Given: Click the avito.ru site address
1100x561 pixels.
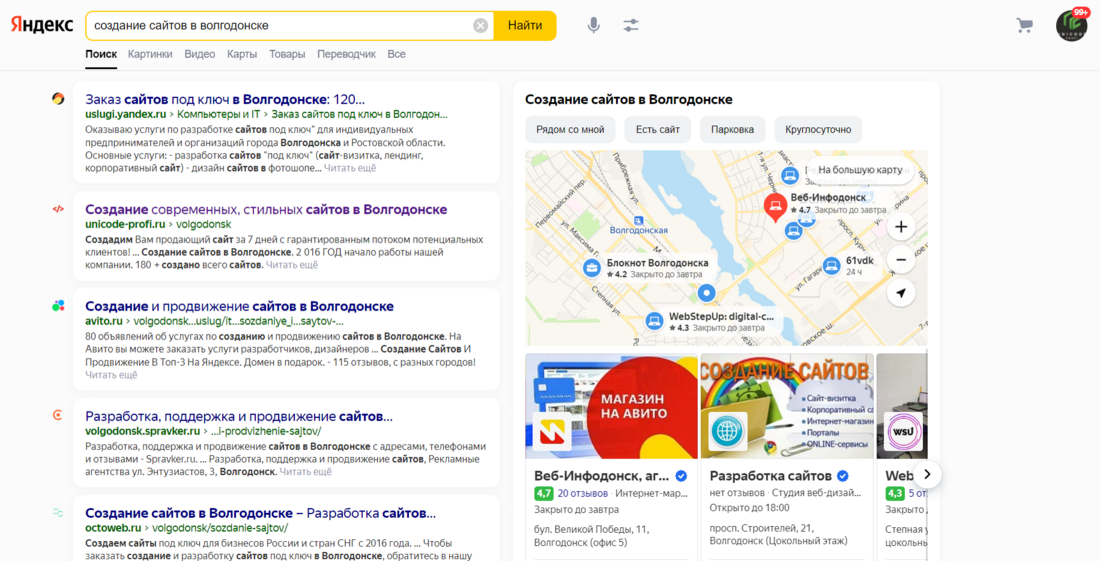Looking at the screenshot, I should click(x=104, y=321).
